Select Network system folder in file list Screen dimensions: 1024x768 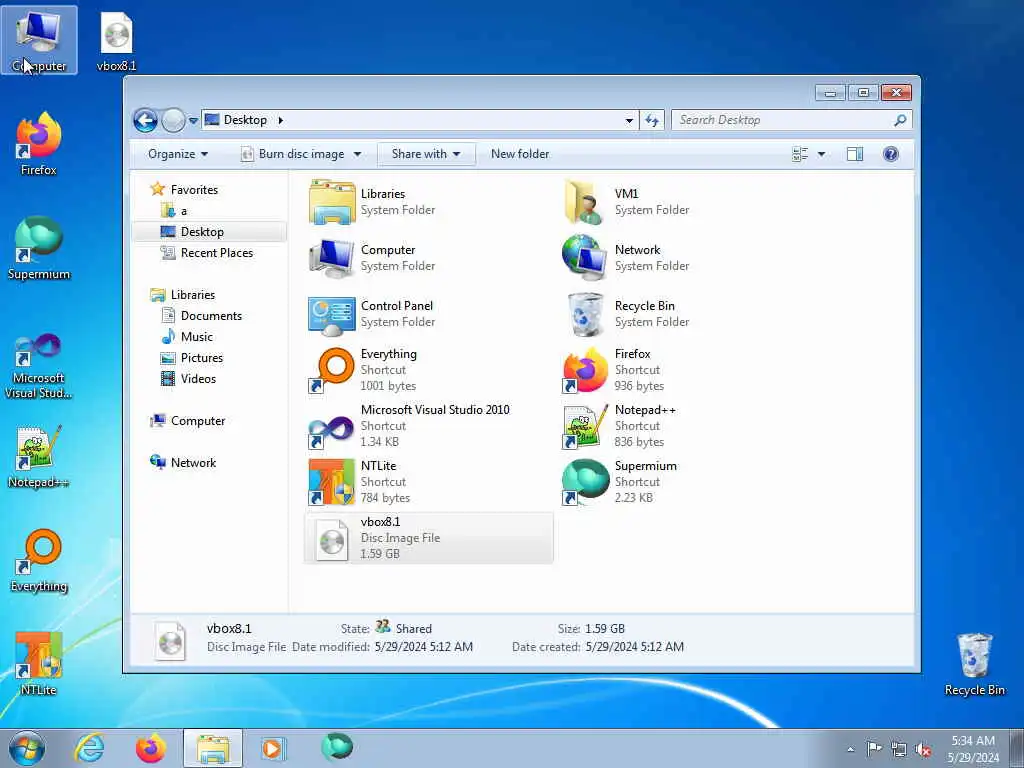[682, 258]
